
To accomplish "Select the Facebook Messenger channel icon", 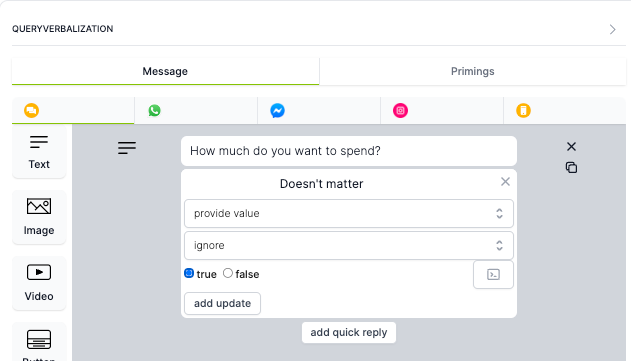I will [x=278, y=111].
